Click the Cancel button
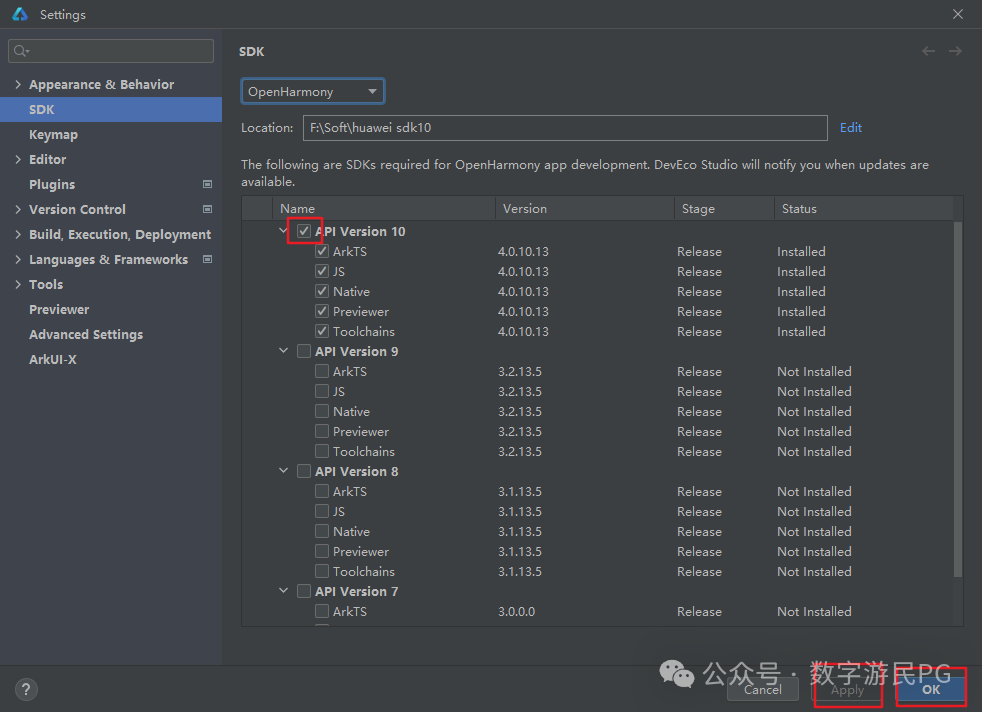The image size is (982, 712). tap(763, 689)
